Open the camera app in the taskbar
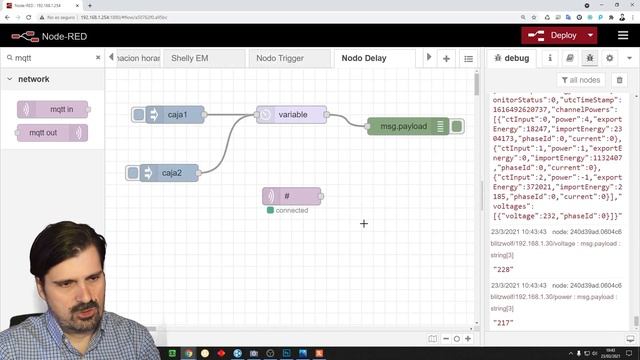640x360 pixels. 254,353
